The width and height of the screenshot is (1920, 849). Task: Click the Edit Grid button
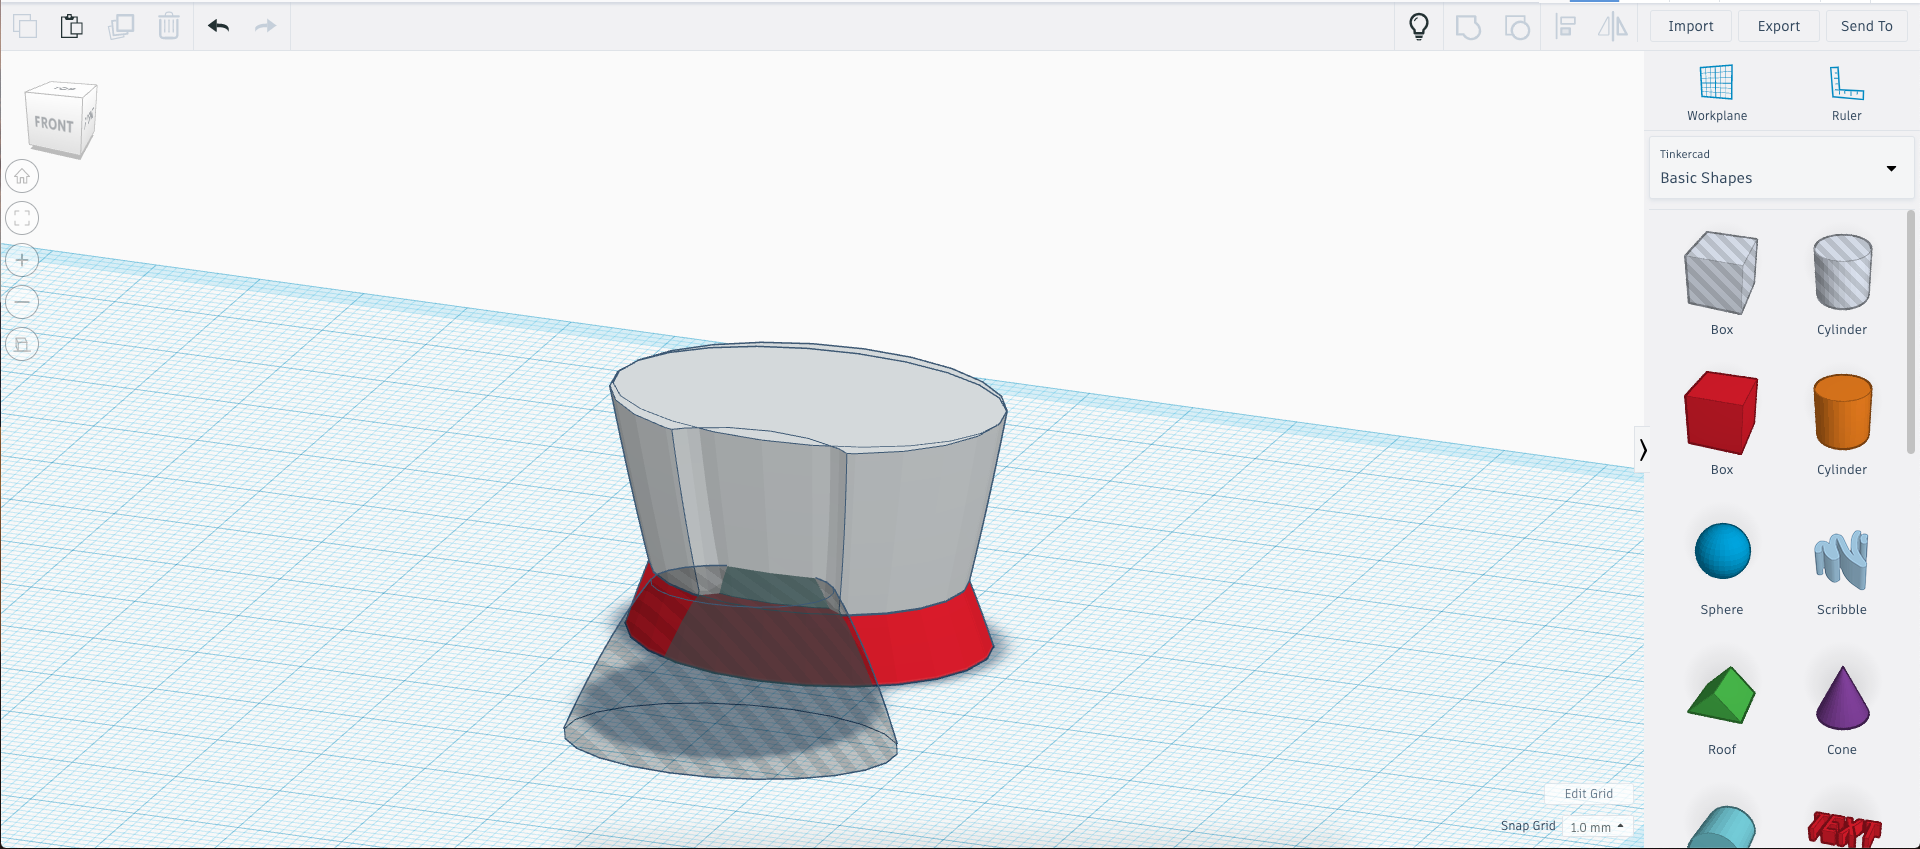(1588, 793)
